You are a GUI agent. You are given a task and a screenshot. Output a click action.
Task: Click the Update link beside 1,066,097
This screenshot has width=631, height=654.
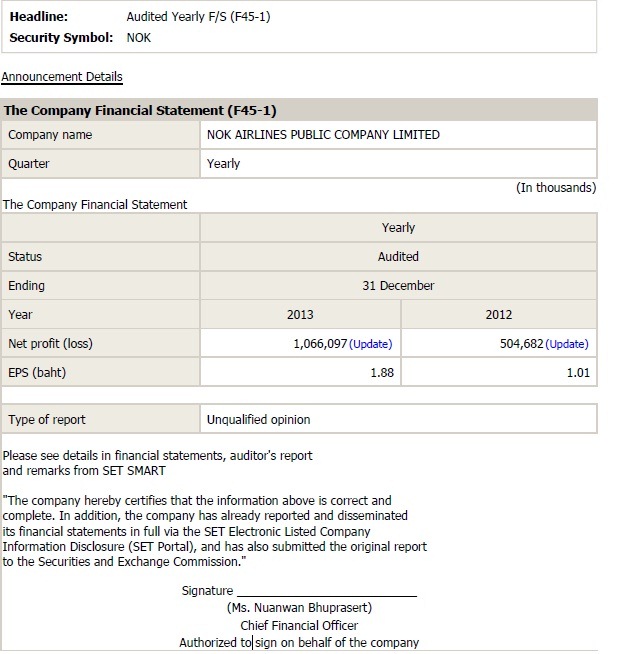[371, 344]
